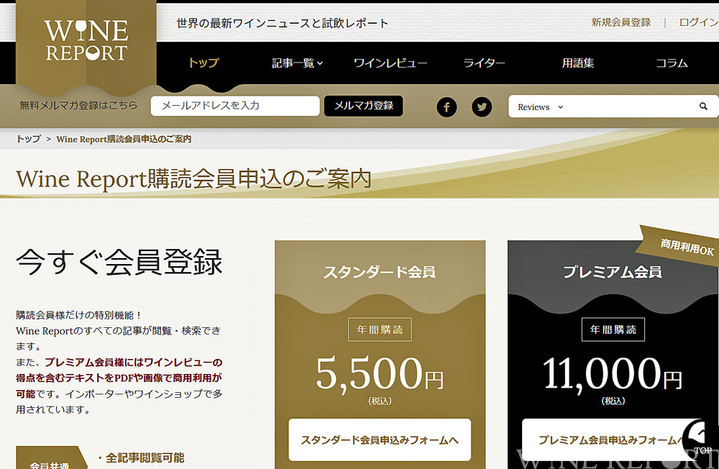
Task: Open the トップ navigation tab
Action: pos(203,63)
